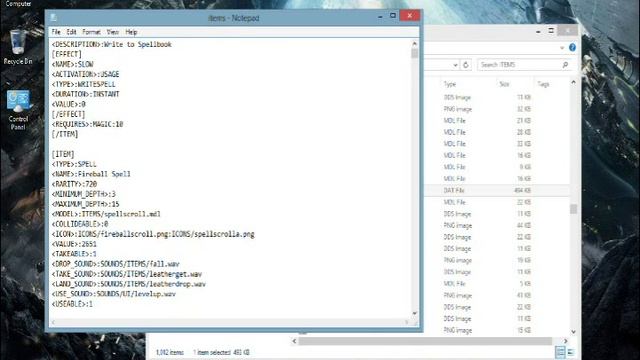640x360 pixels.
Task: Select the DAT File row in Explorer
Action: (497, 190)
